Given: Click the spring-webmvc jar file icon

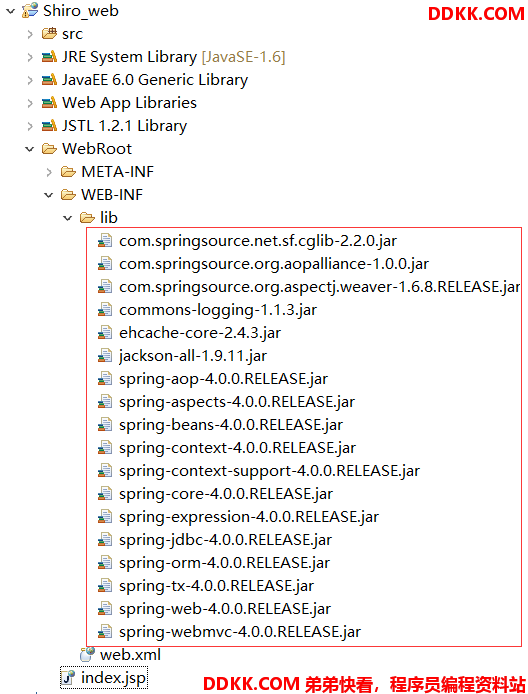Looking at the screenshot, I should [x=105, y=632].
